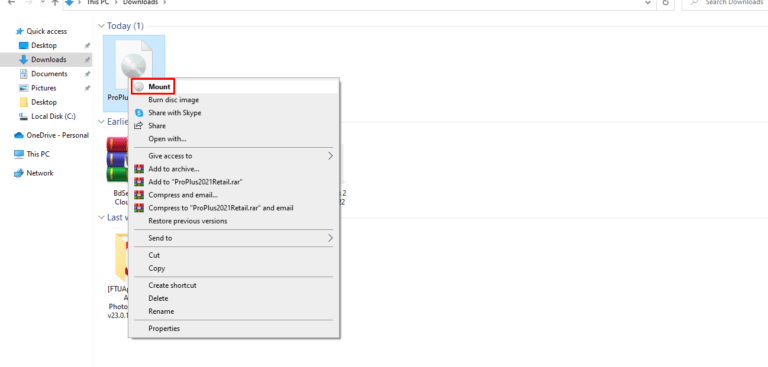Expand the Send to submenu

tap(234, 238)
